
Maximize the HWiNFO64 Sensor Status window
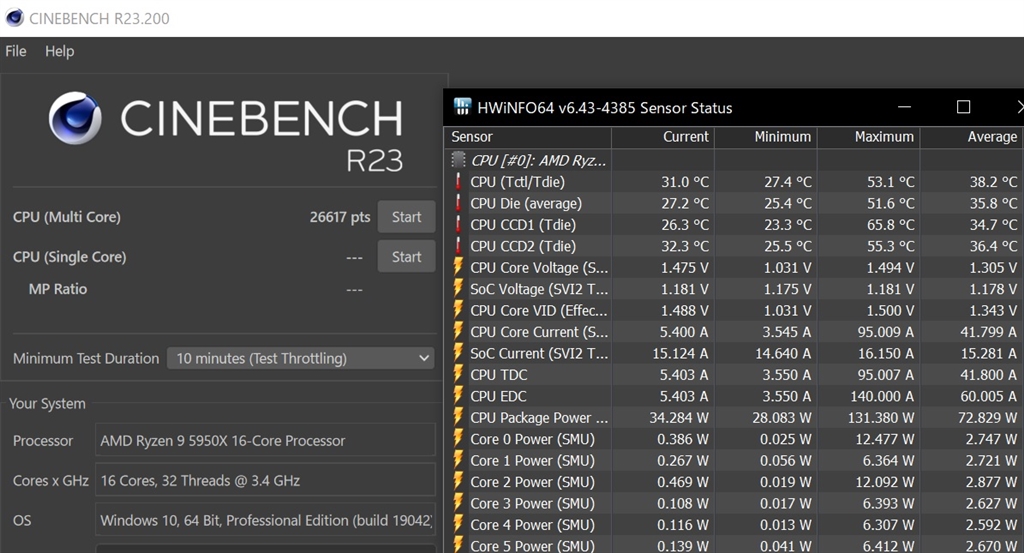pos(963,107)
